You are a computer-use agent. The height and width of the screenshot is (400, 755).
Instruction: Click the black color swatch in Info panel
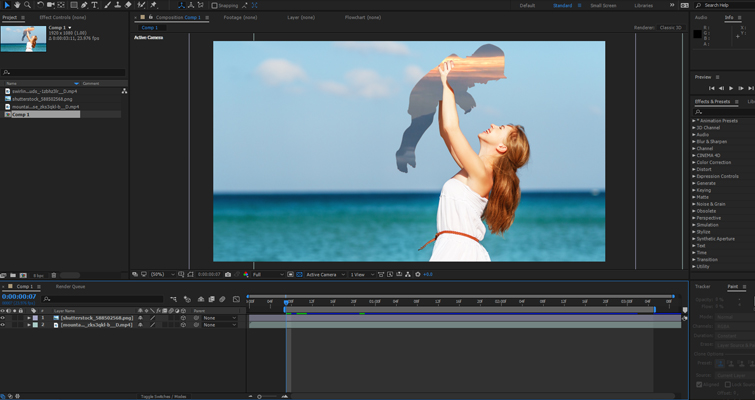click(697, 34)
